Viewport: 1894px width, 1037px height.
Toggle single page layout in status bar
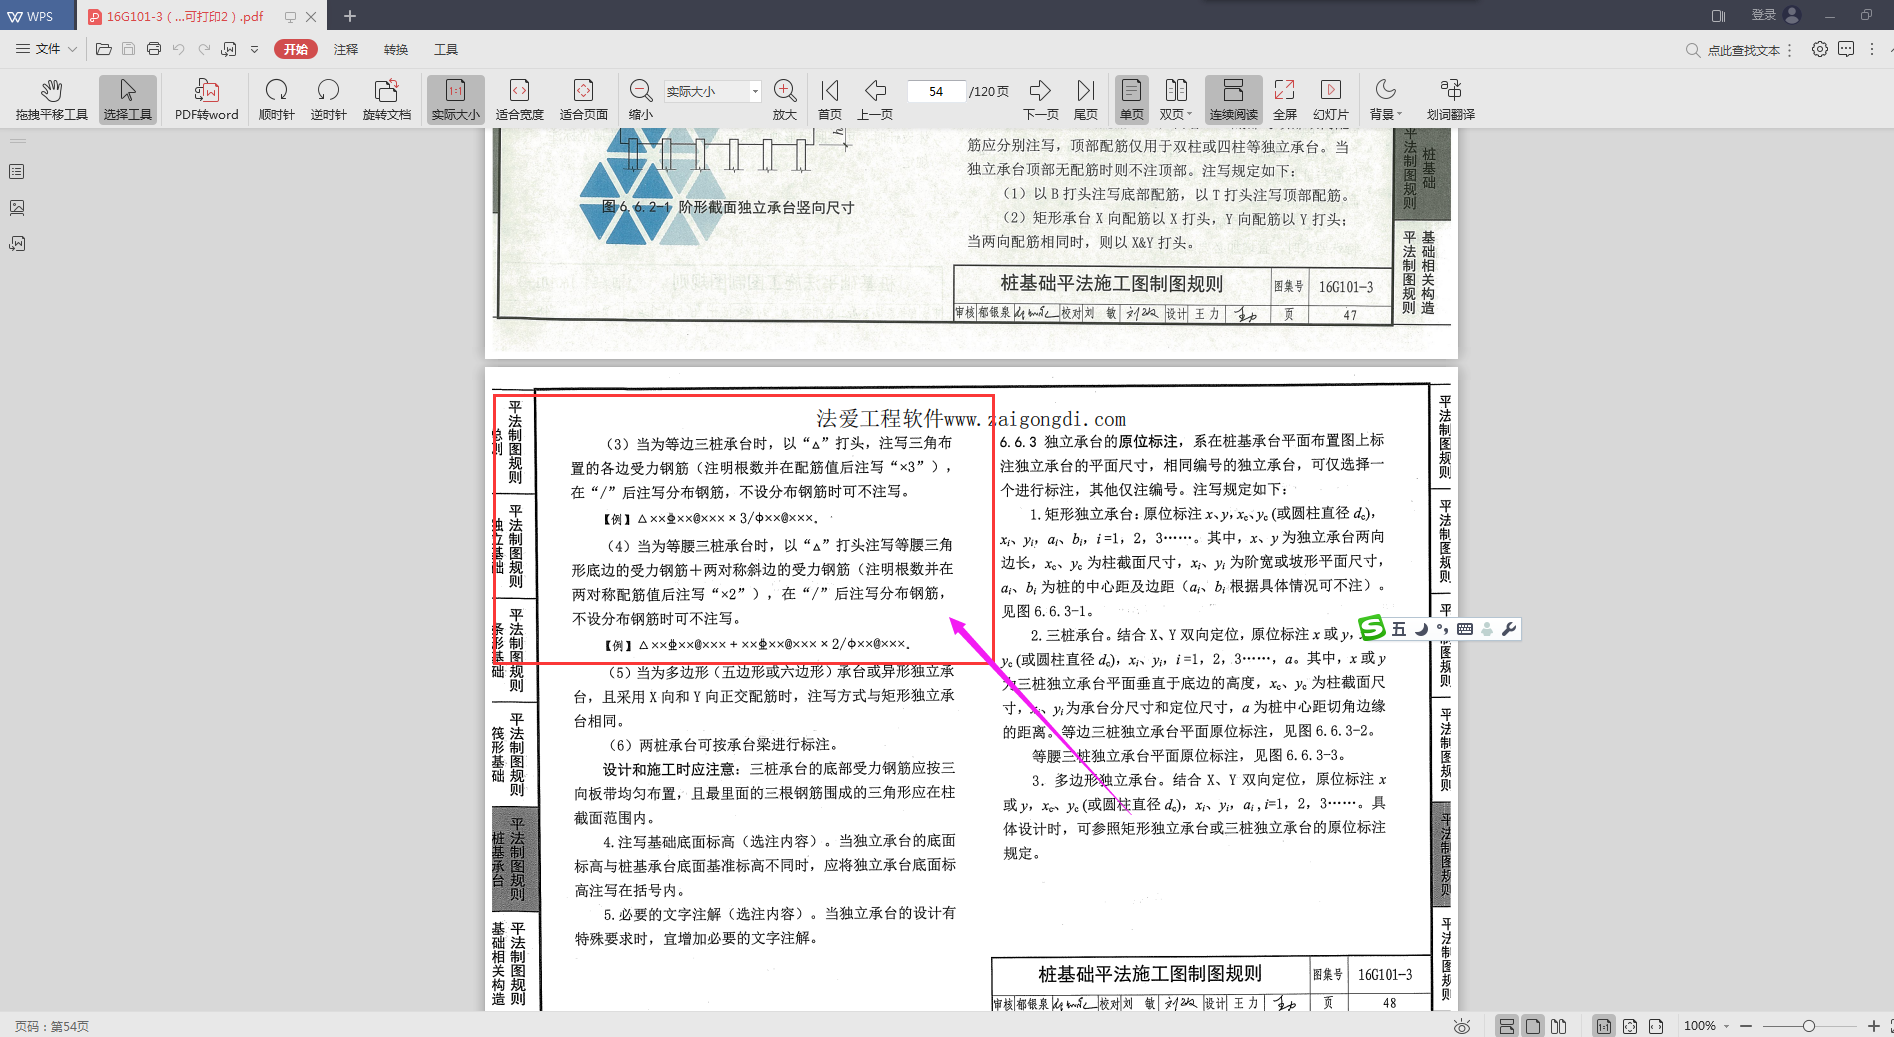[1533, 1026]
